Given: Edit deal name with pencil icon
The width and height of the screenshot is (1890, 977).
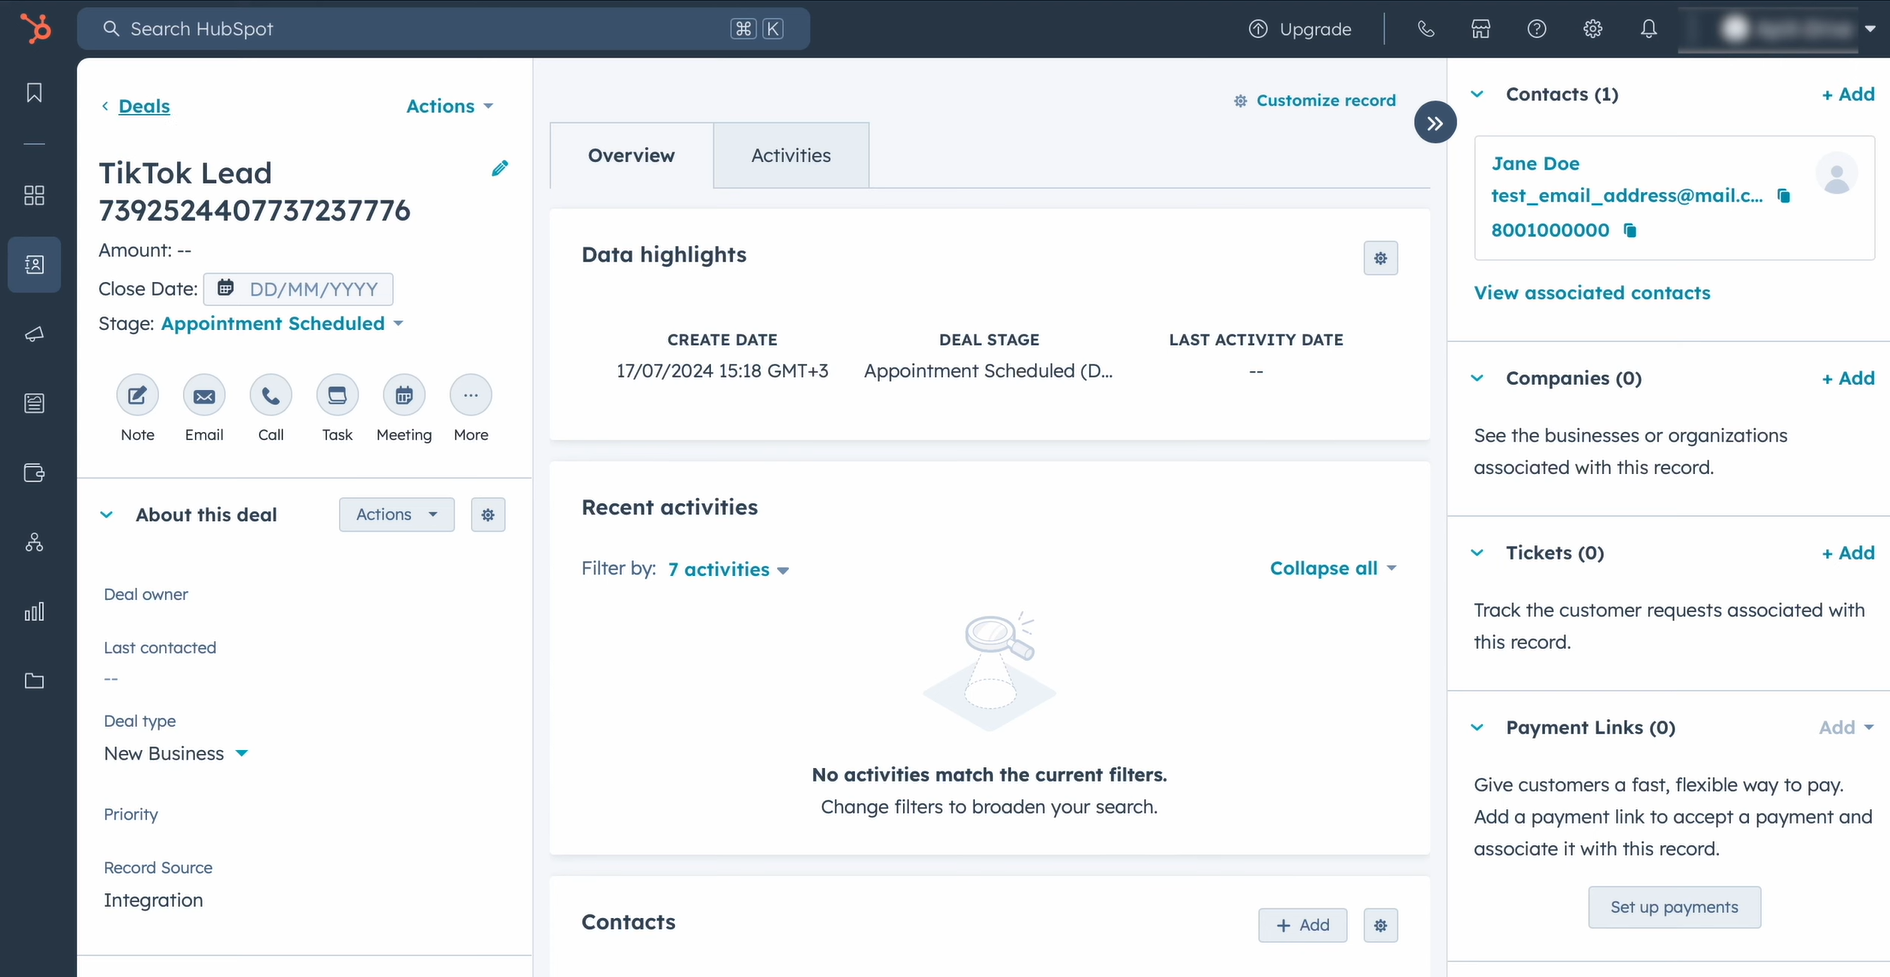Looking at the screenshot, I should [x=500, y=168].
